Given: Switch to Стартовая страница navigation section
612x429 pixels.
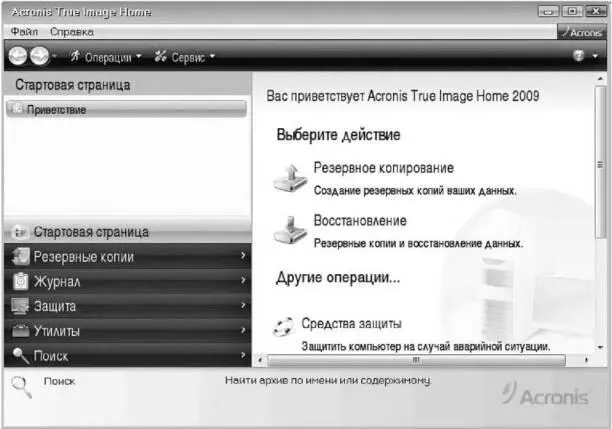Looking at the screenshot, I should [127, 232].
